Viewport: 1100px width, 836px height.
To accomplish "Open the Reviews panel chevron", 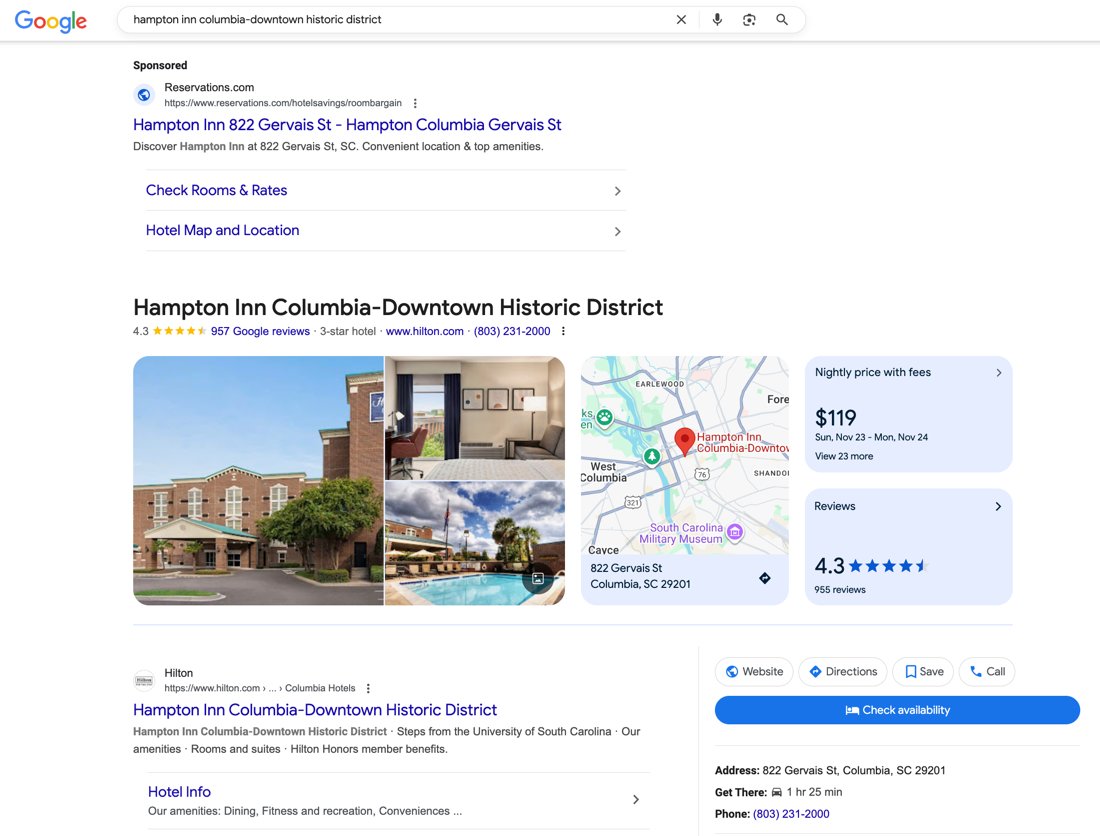I will [997, 506].
